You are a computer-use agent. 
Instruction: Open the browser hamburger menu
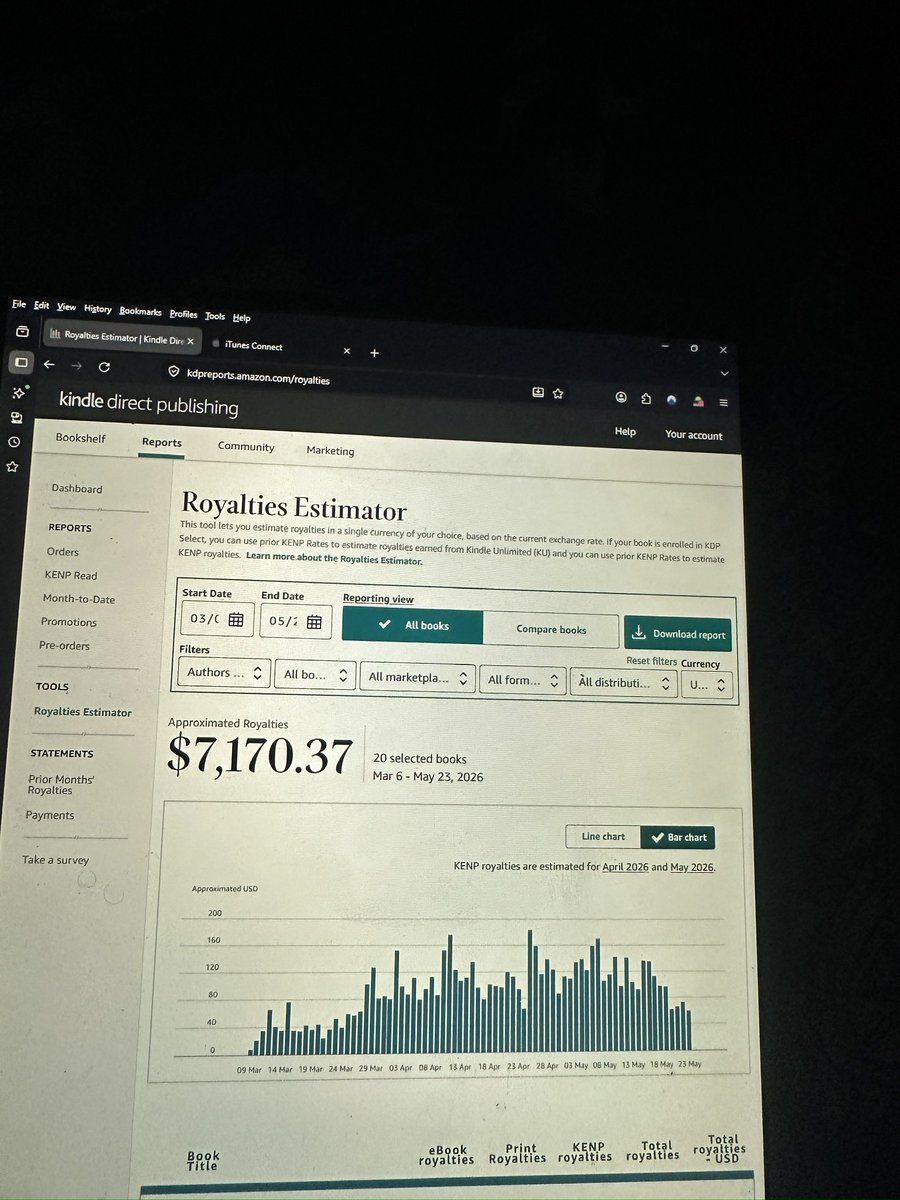tap(724, 402)
